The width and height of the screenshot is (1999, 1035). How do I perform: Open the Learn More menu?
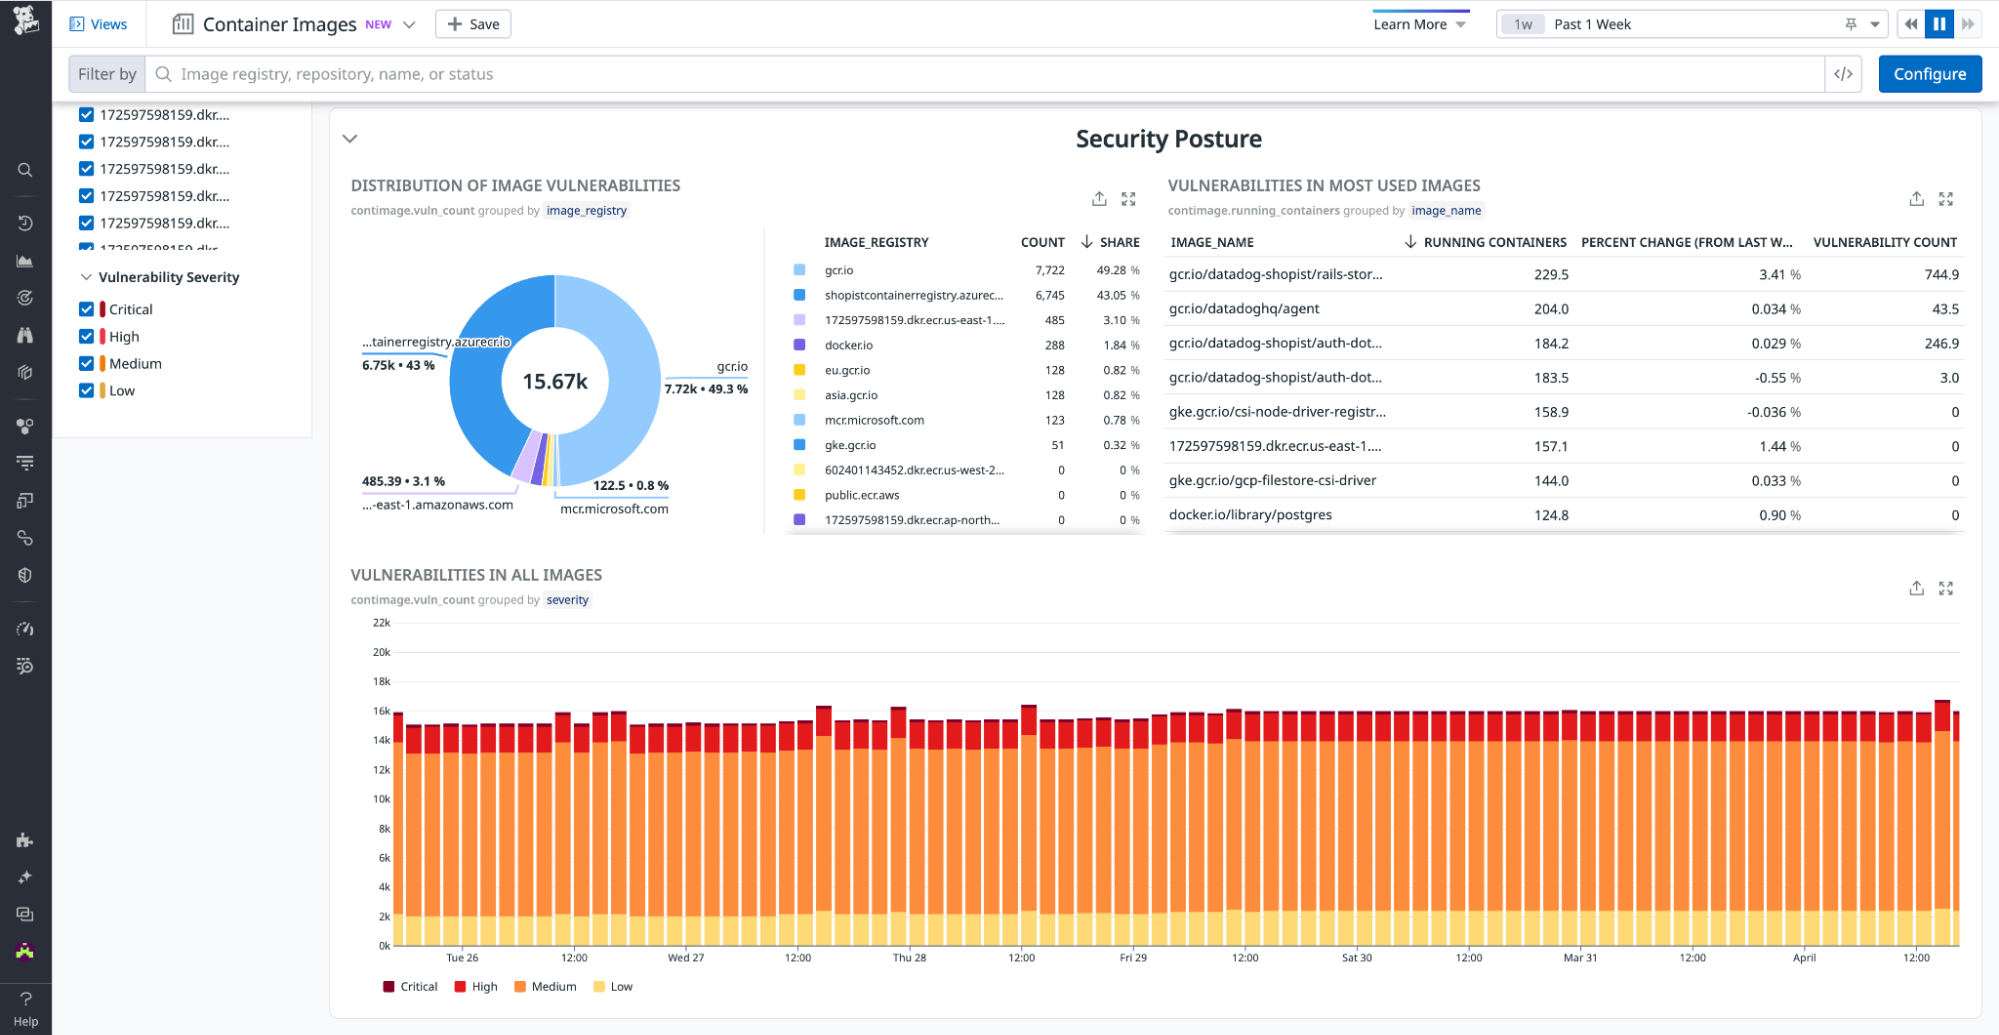[1419, 24]
